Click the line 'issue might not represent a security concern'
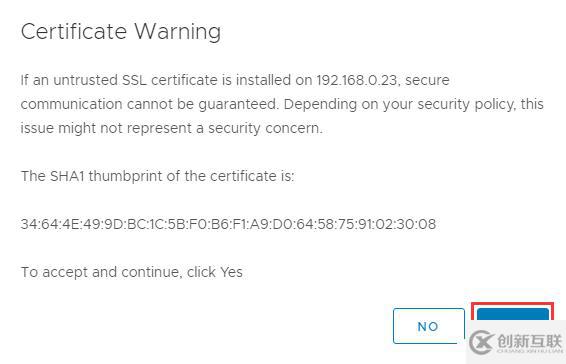 [171, 128]
